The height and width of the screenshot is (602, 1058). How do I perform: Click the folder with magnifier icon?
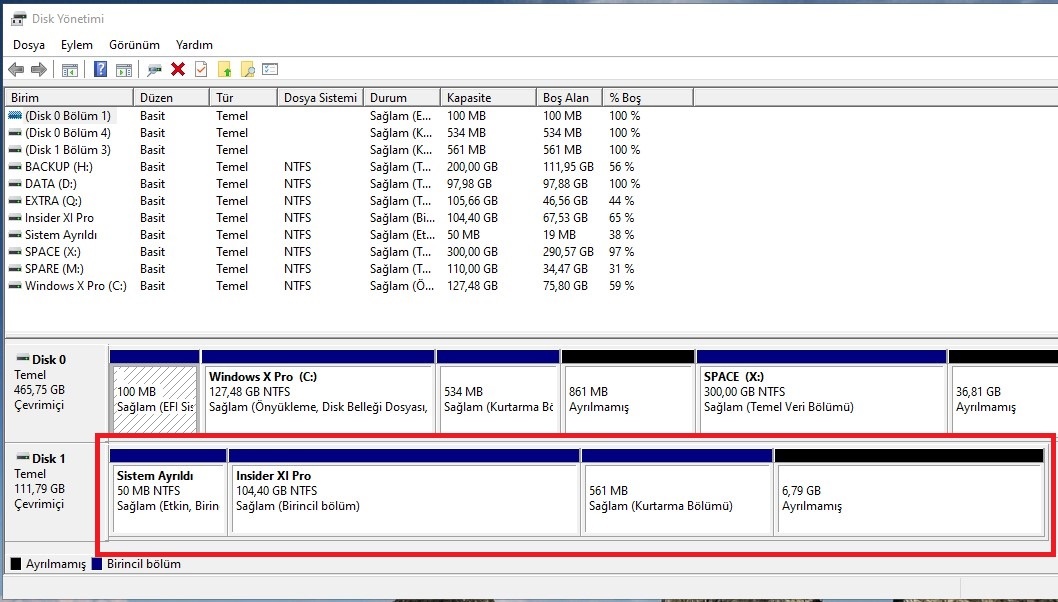pyautogui.click(x=248, y=69)
